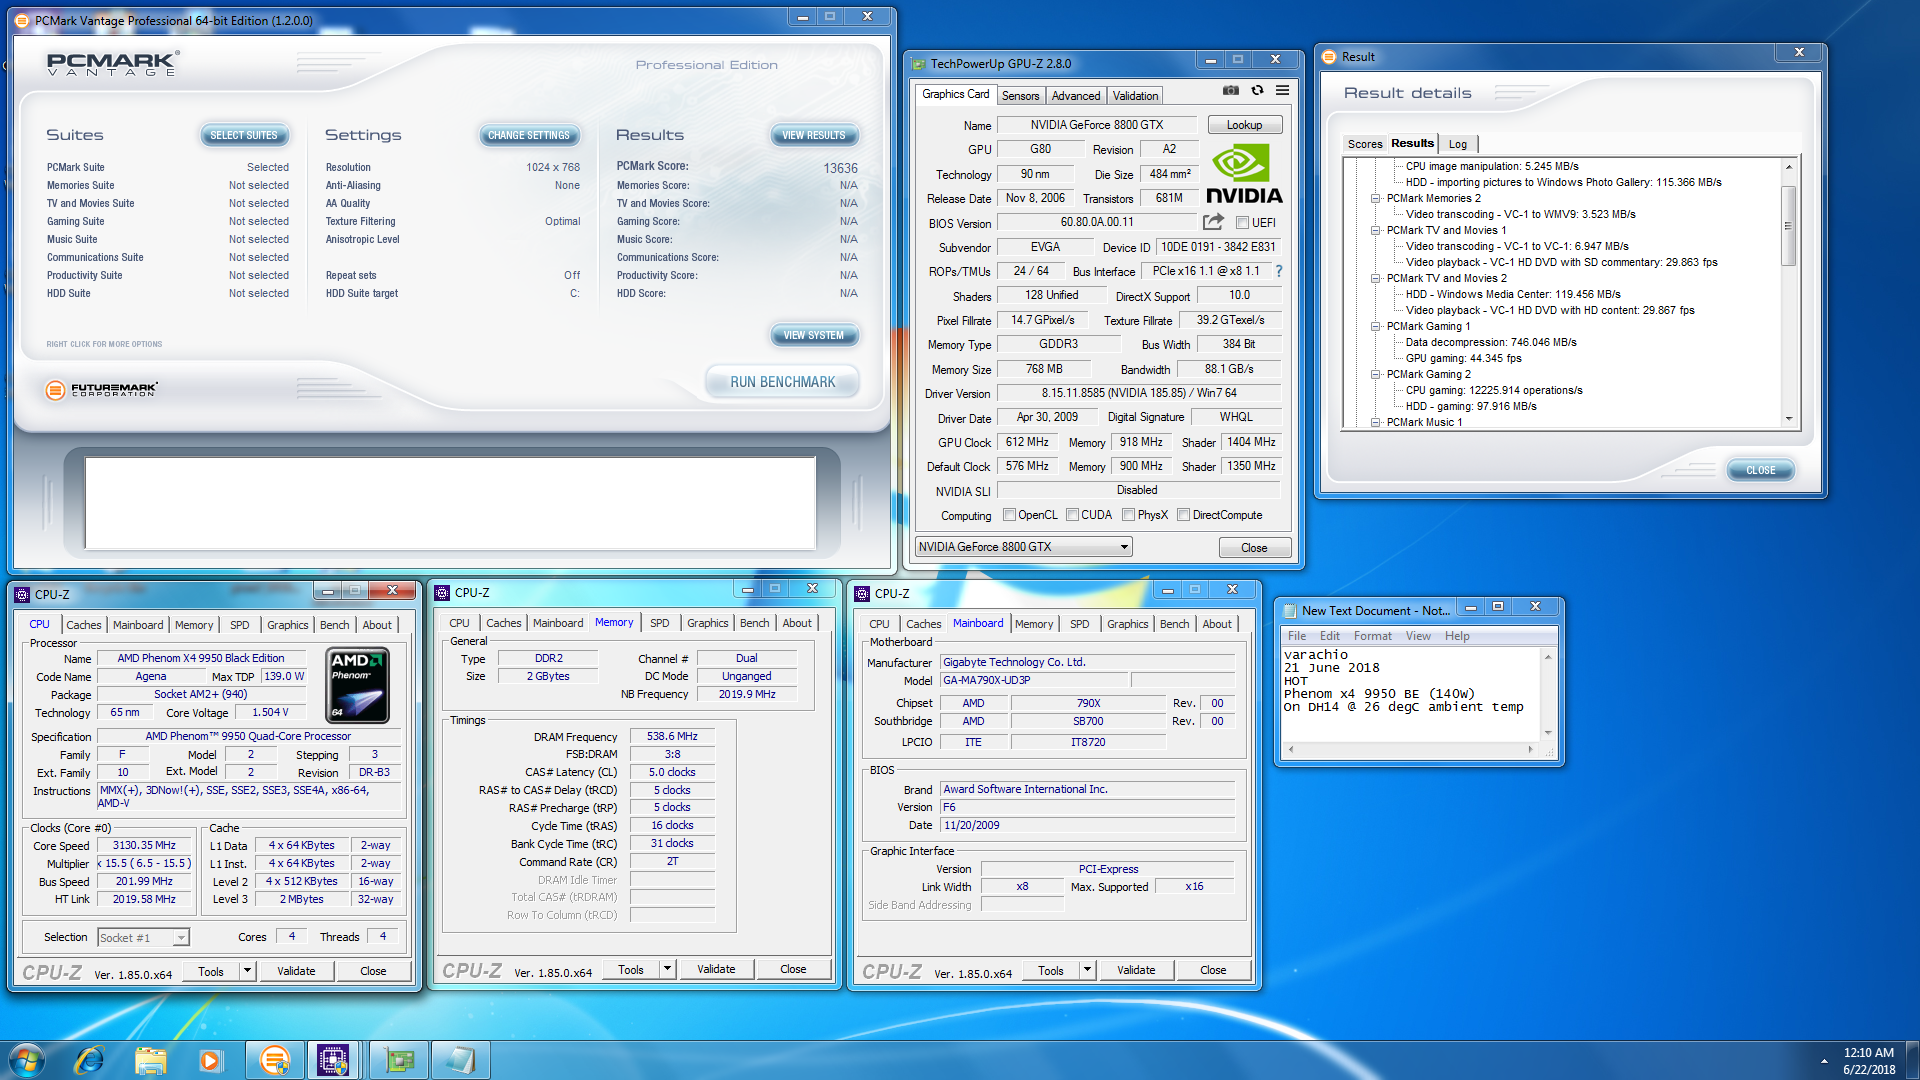Click the Notepad window title icon

(x=1290, y=611)
